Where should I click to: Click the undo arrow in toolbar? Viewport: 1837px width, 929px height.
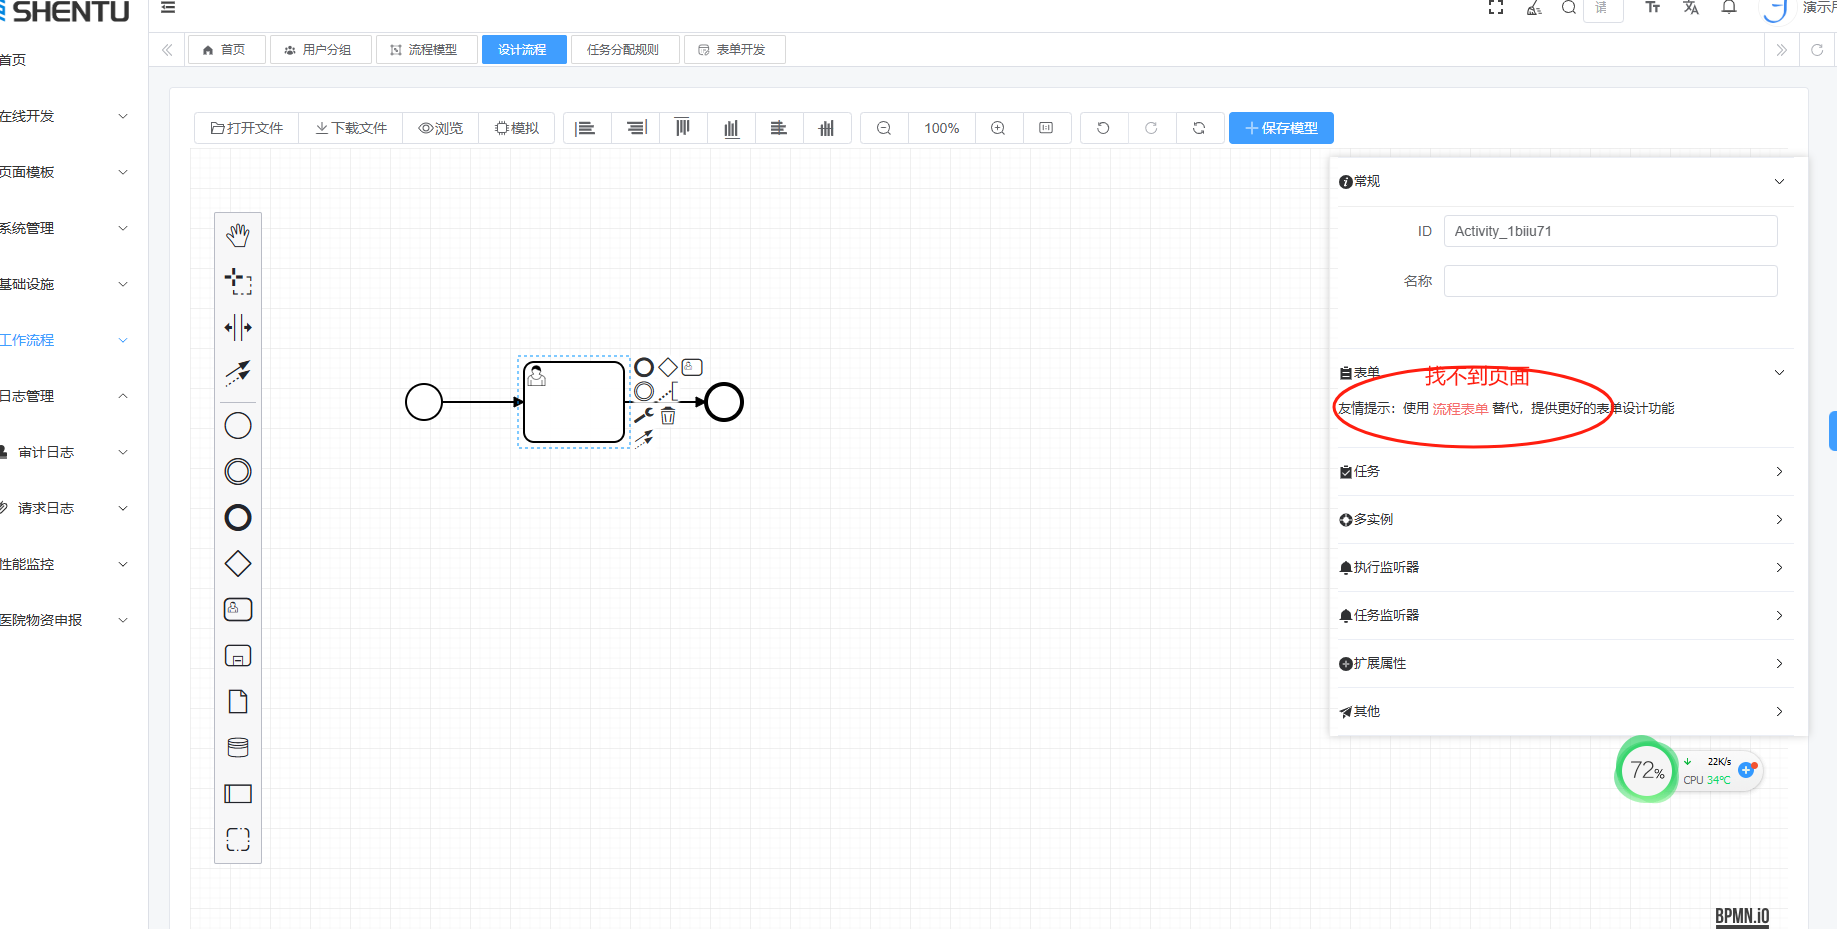click(x=1103, y=128)
